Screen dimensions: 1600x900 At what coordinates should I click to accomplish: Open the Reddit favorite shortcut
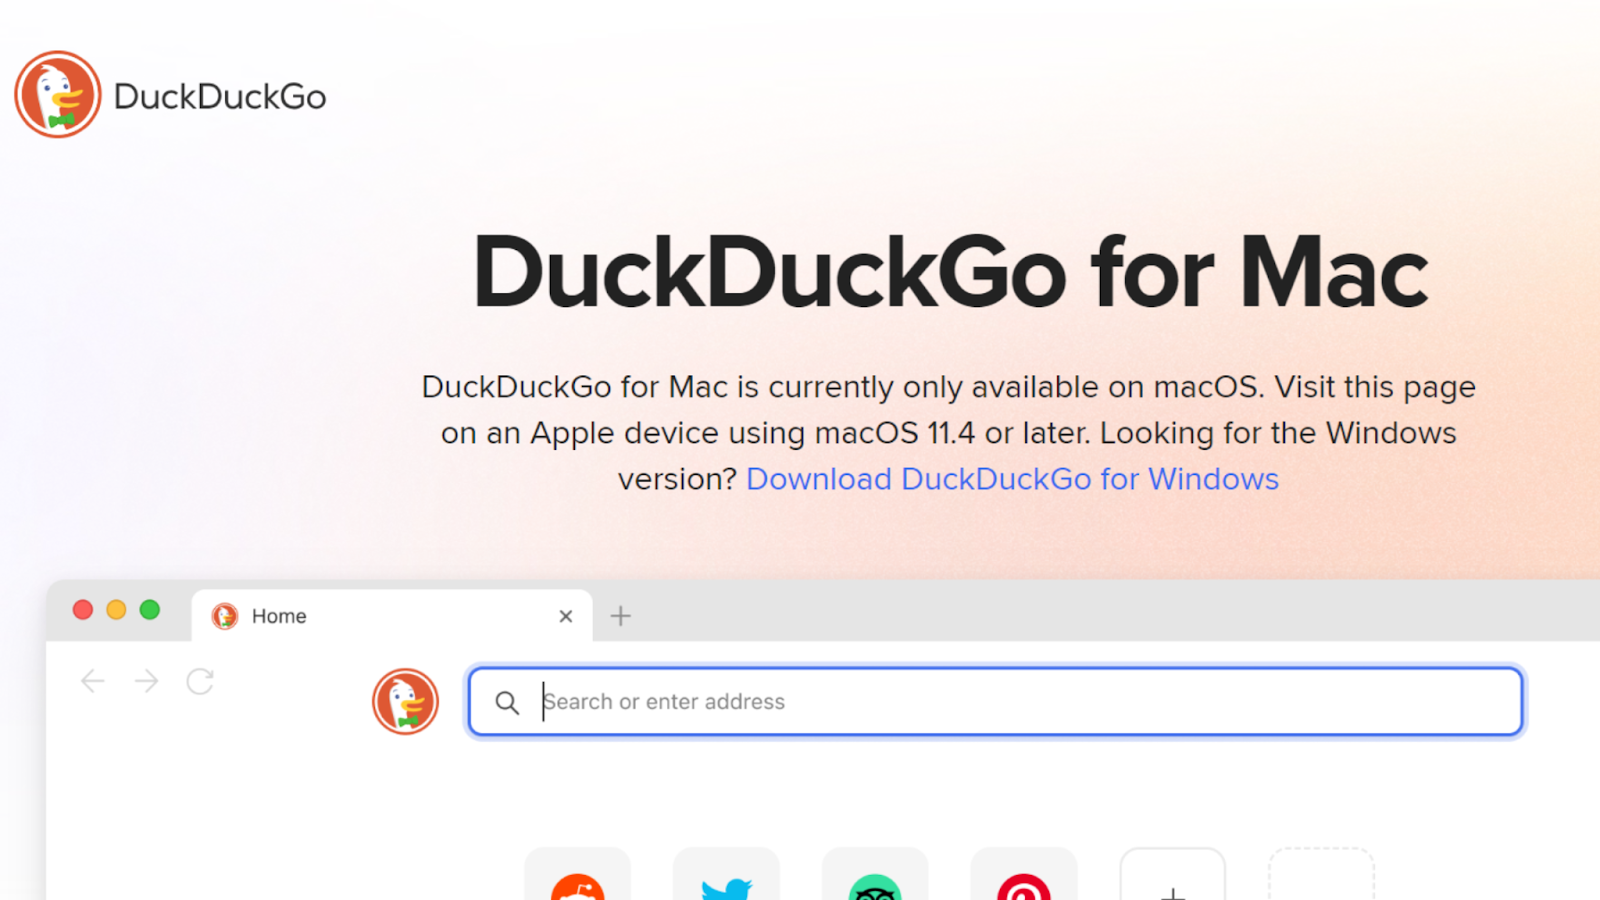(x=578, y=874)
